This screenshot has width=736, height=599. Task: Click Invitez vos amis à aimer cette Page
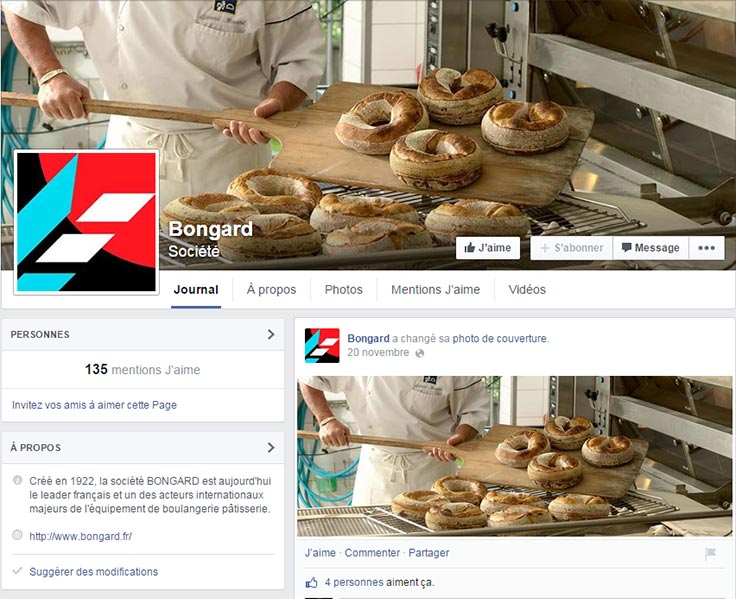pyautogui.click(x=94, y=405)
